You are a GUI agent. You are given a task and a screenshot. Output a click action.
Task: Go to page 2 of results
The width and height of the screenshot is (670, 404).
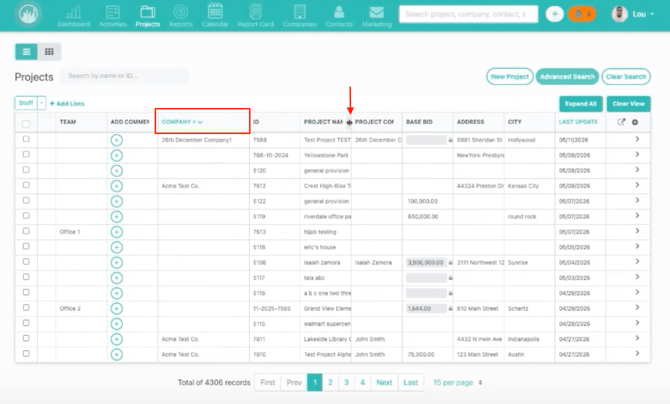click(330, 383)
